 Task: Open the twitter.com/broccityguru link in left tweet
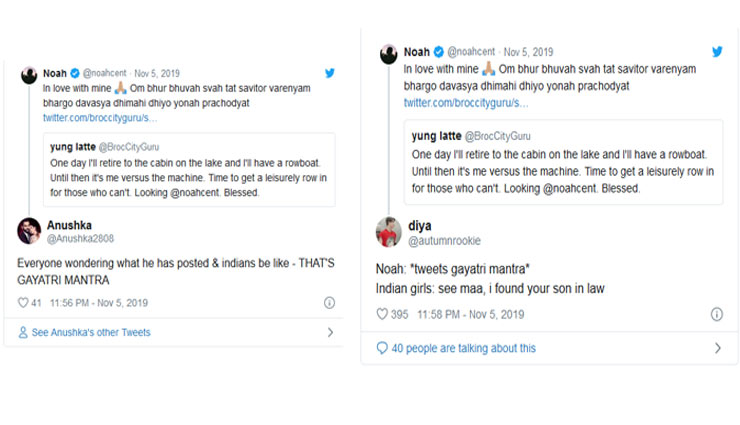point(98,118)
